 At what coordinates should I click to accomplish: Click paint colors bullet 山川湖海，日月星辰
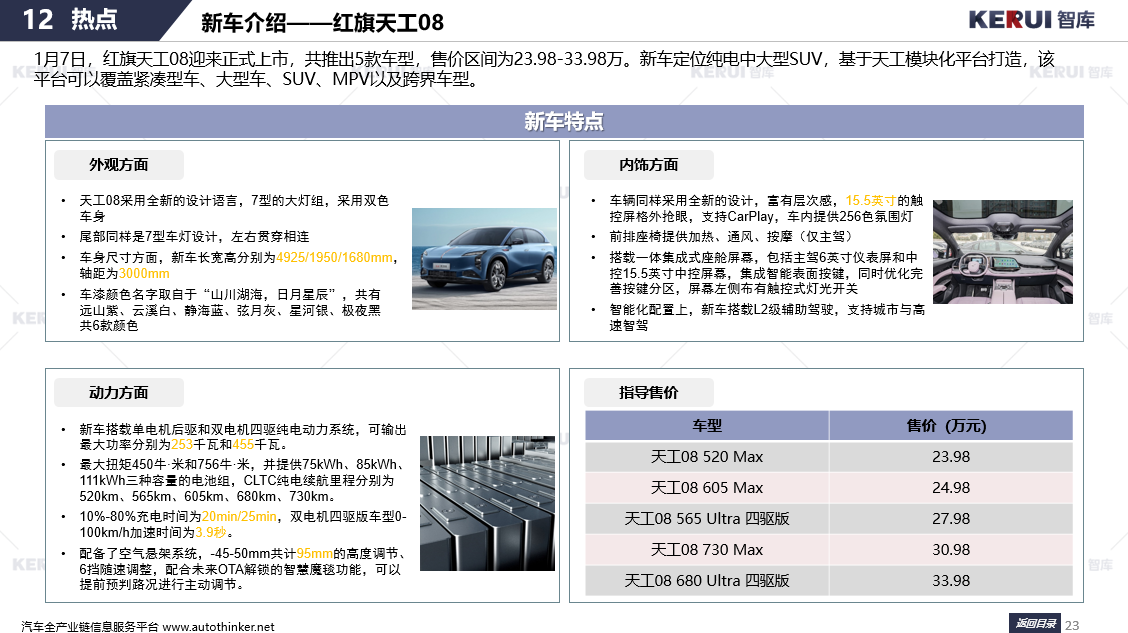(230, 310)
